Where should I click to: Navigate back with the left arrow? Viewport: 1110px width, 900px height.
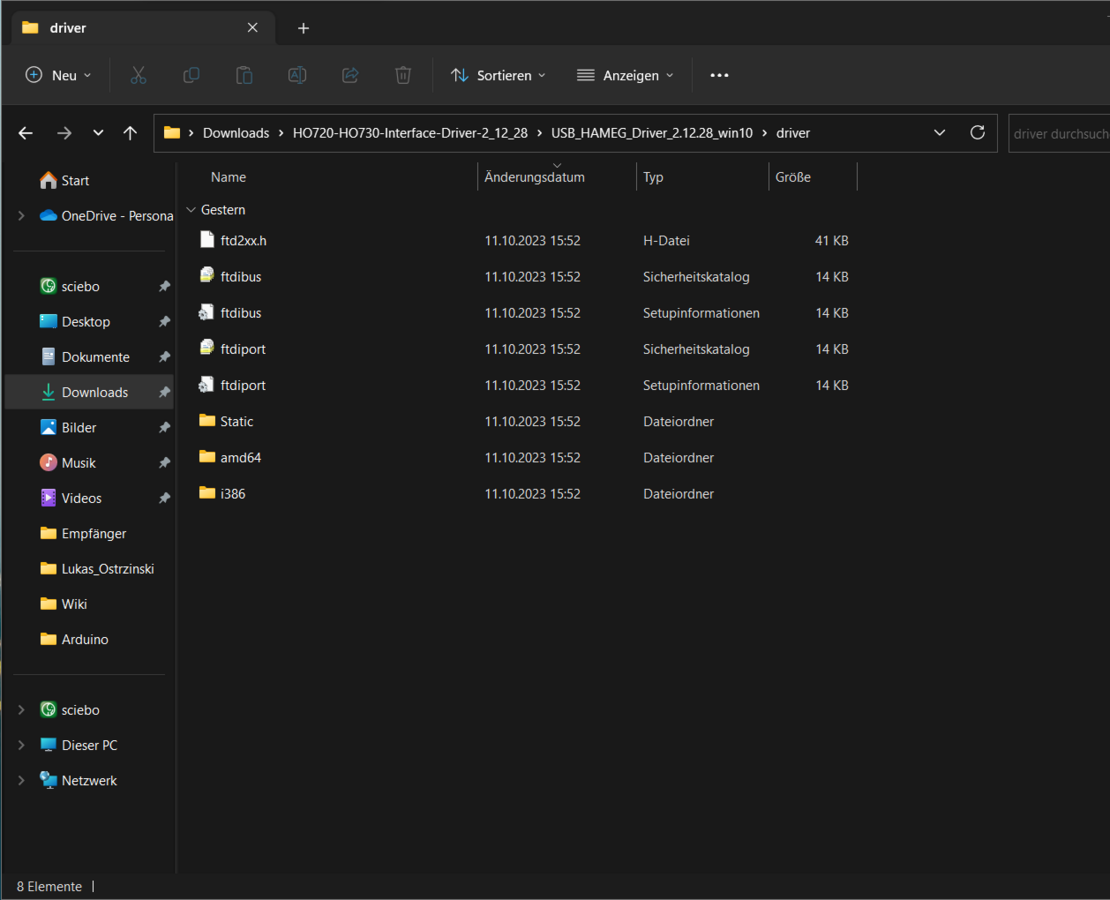point(26,133)
